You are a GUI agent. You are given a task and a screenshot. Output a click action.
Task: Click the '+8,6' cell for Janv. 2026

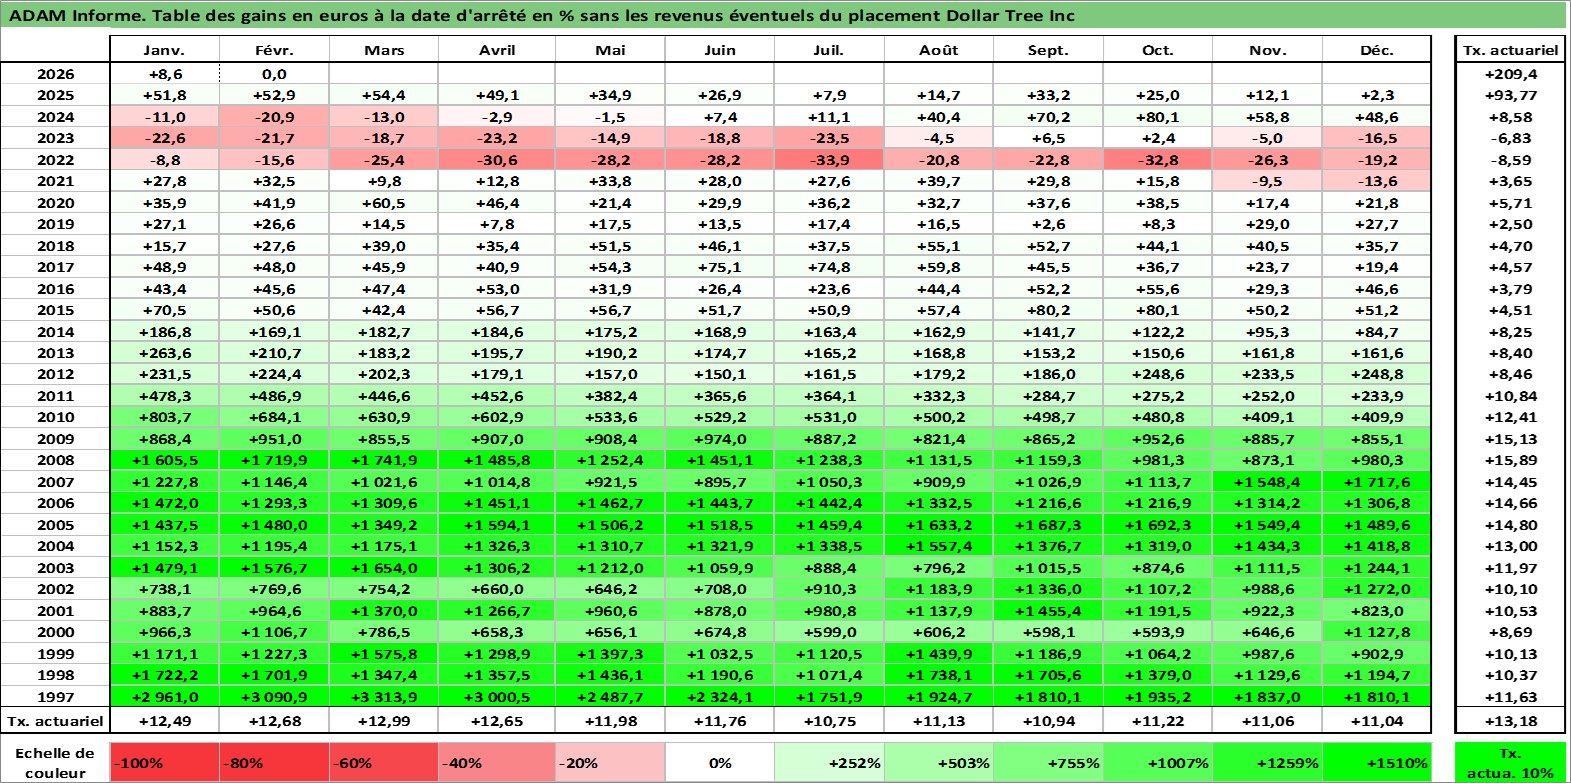tap(164, 74)
